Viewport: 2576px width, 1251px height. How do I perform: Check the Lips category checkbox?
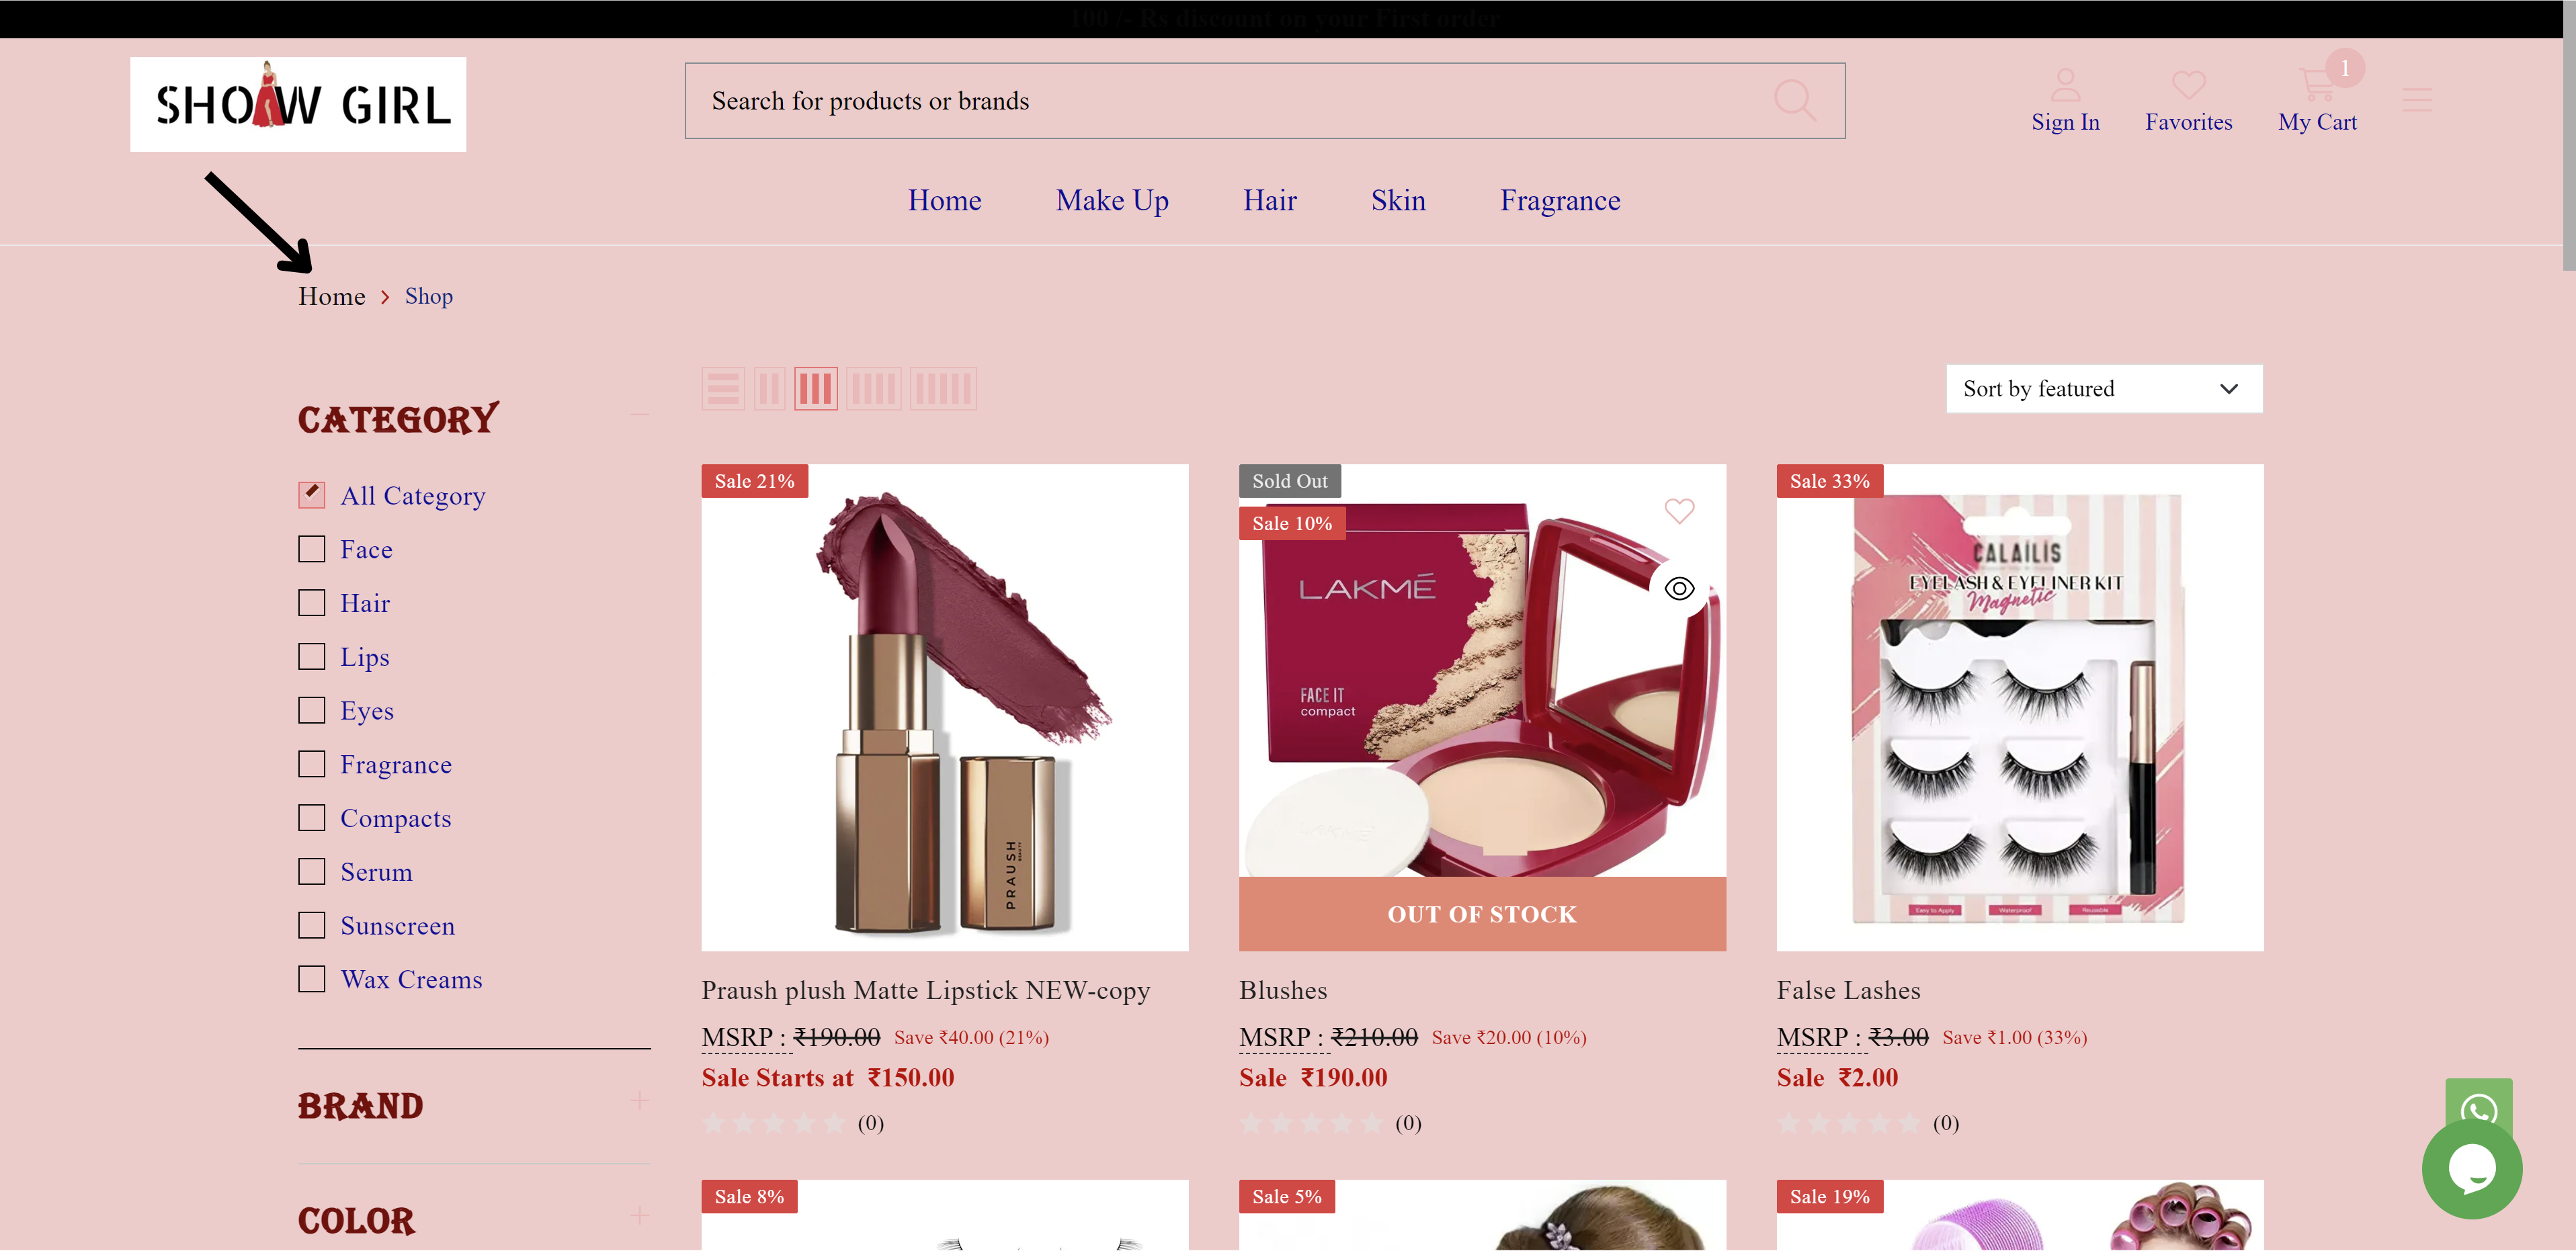pos(311,657)
